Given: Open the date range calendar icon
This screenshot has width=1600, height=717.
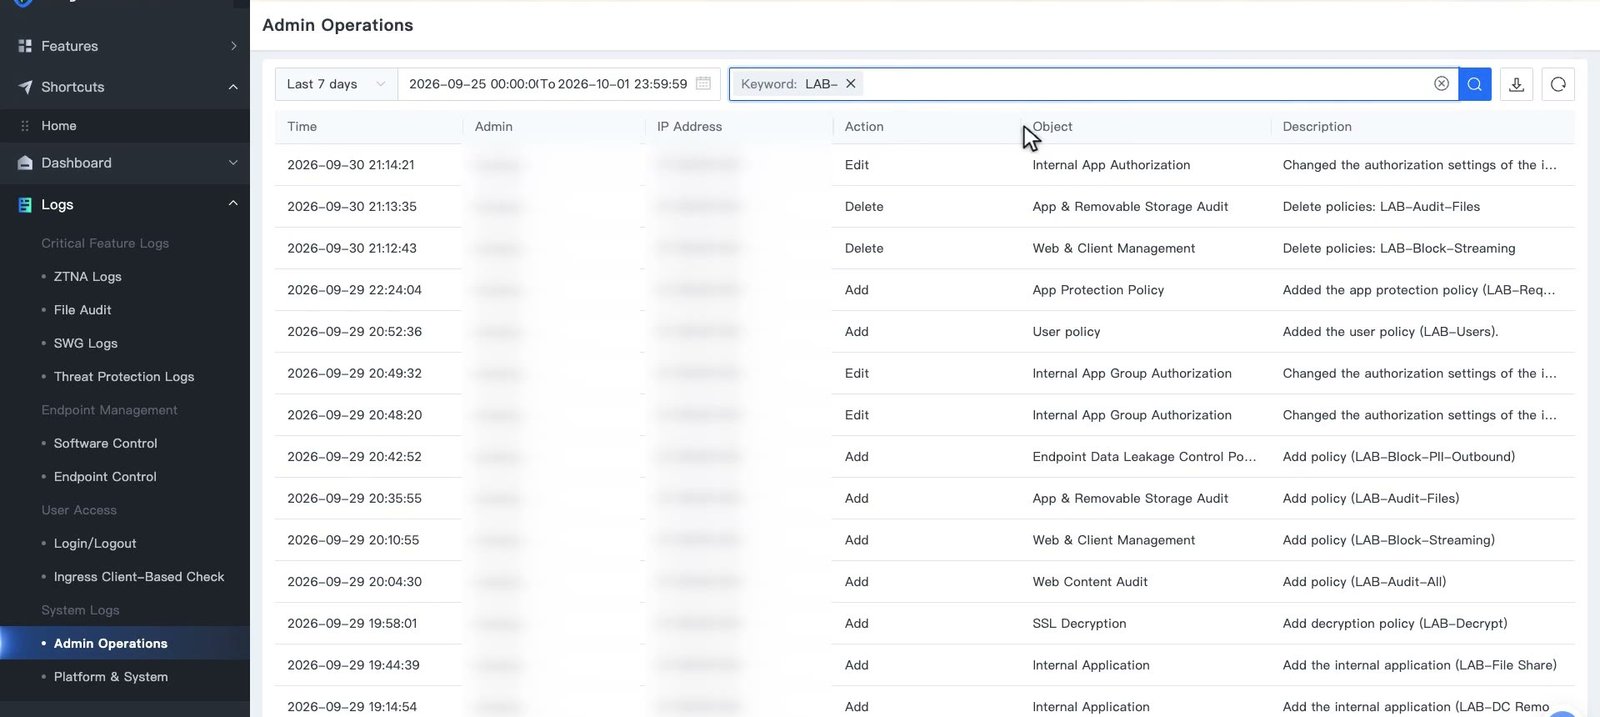Looking at the screenshot, I should coord(703,84).
